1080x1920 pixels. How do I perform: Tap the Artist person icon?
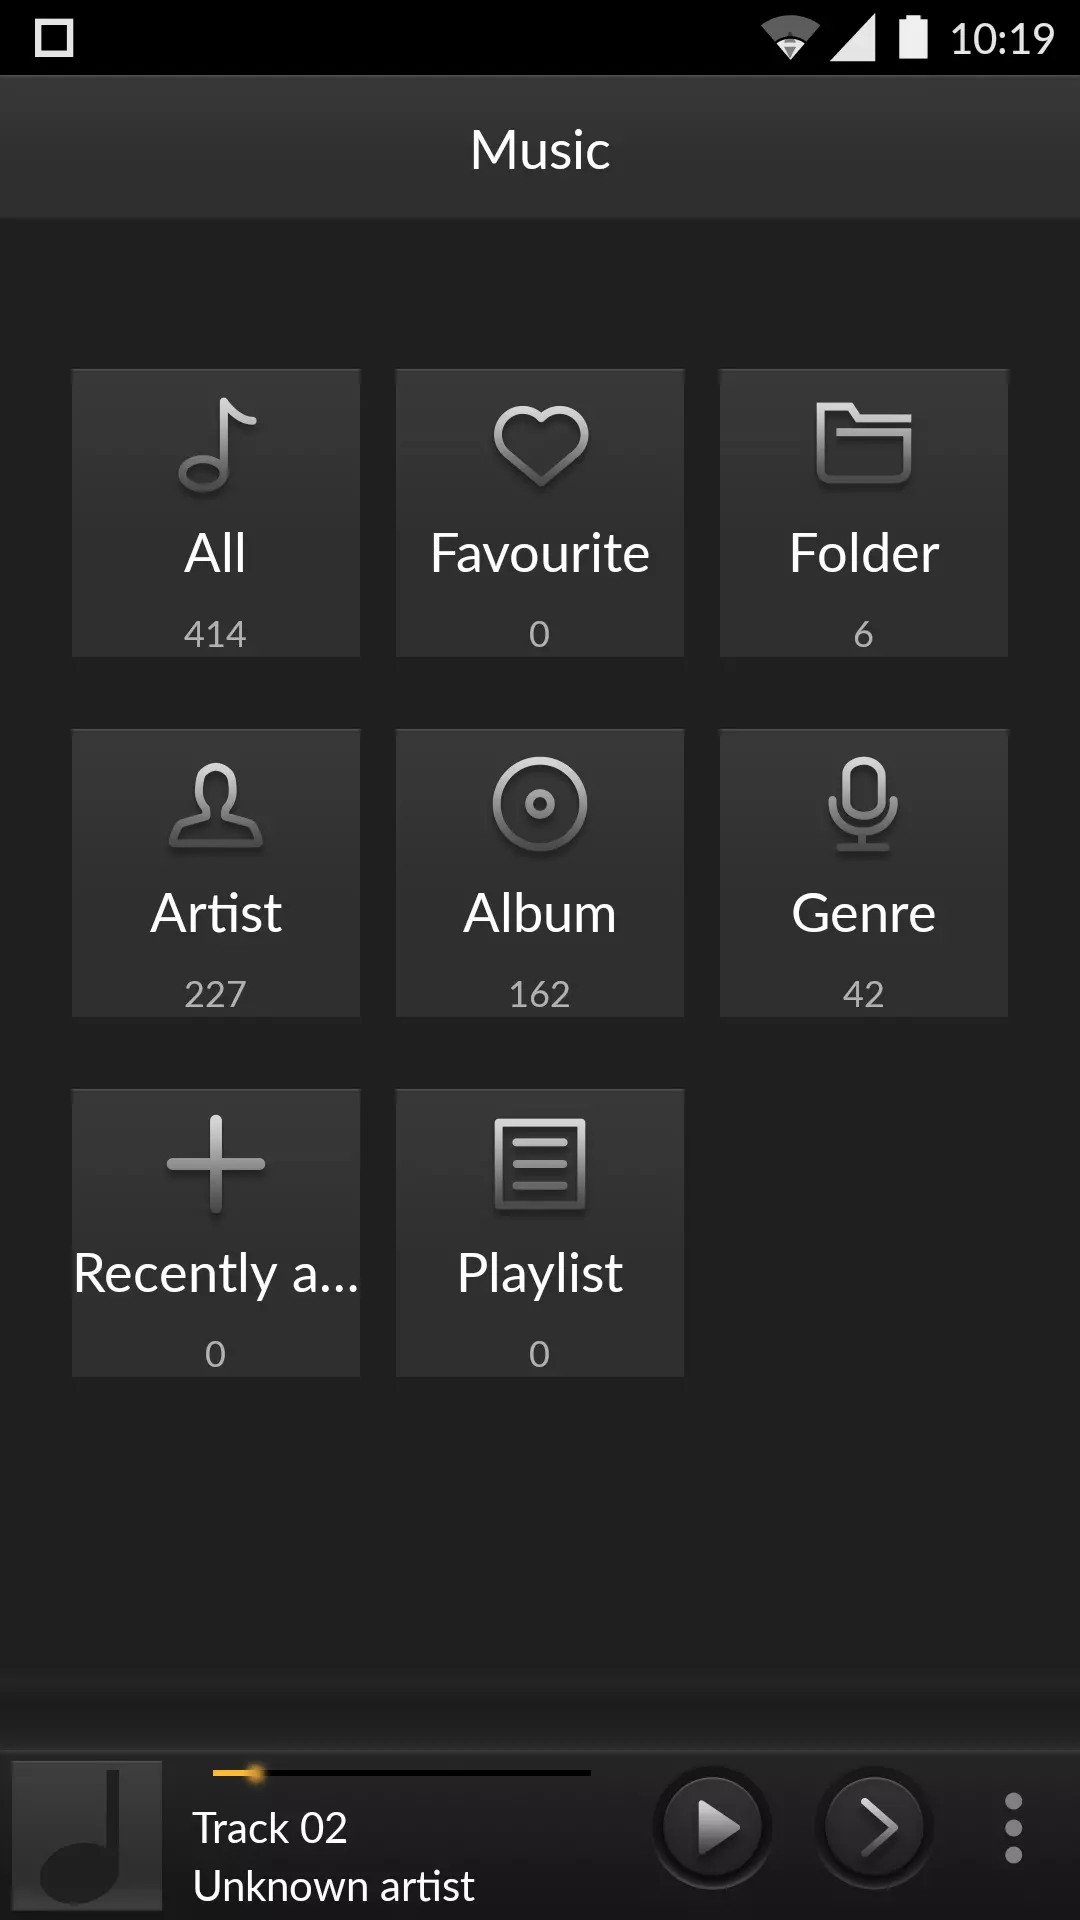[216, 806]
